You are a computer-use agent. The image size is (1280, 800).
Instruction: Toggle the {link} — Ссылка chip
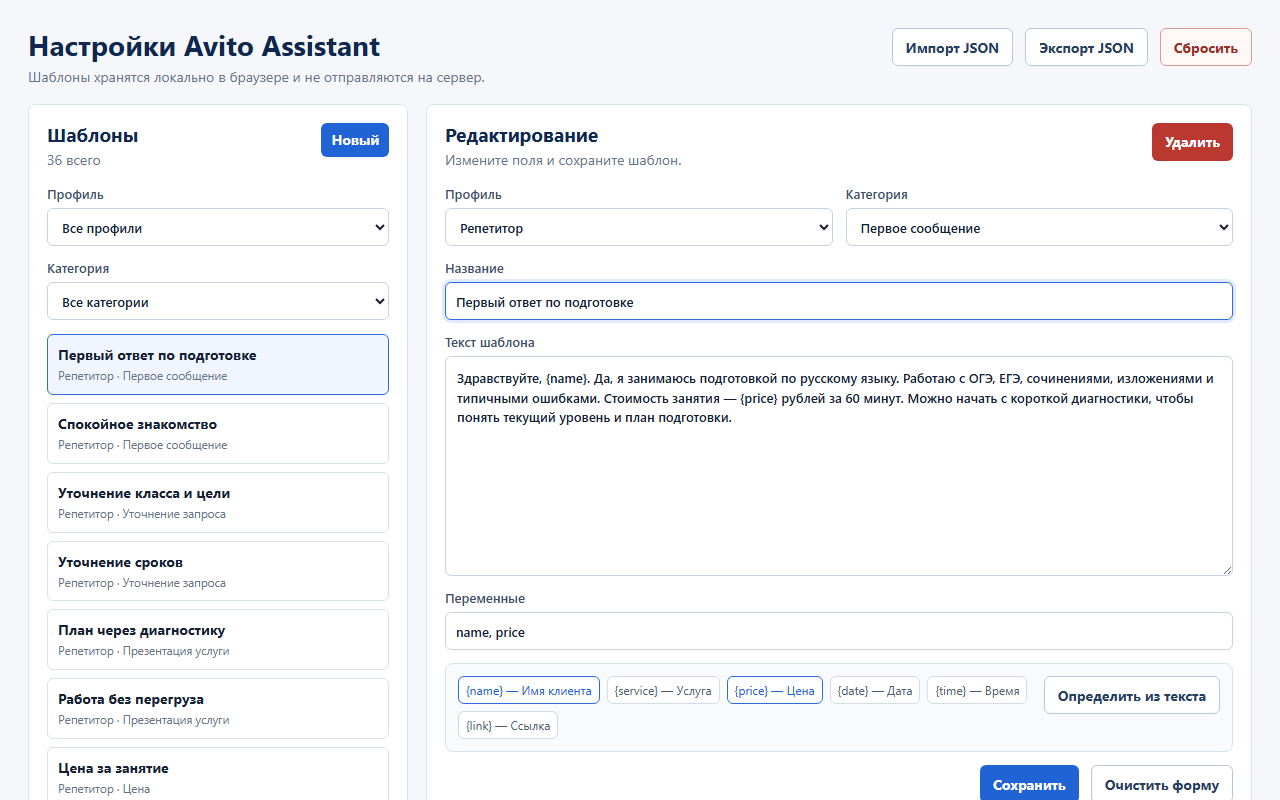508,725
